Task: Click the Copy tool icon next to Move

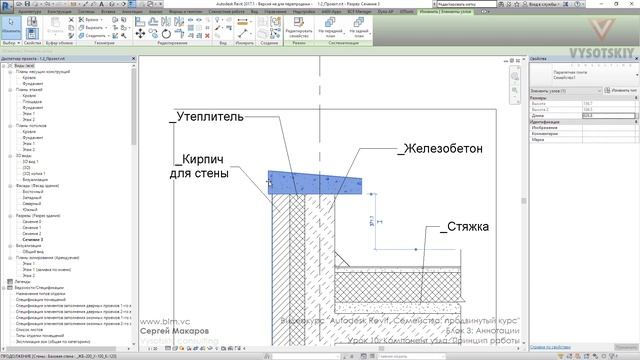Action: point(153,33)
